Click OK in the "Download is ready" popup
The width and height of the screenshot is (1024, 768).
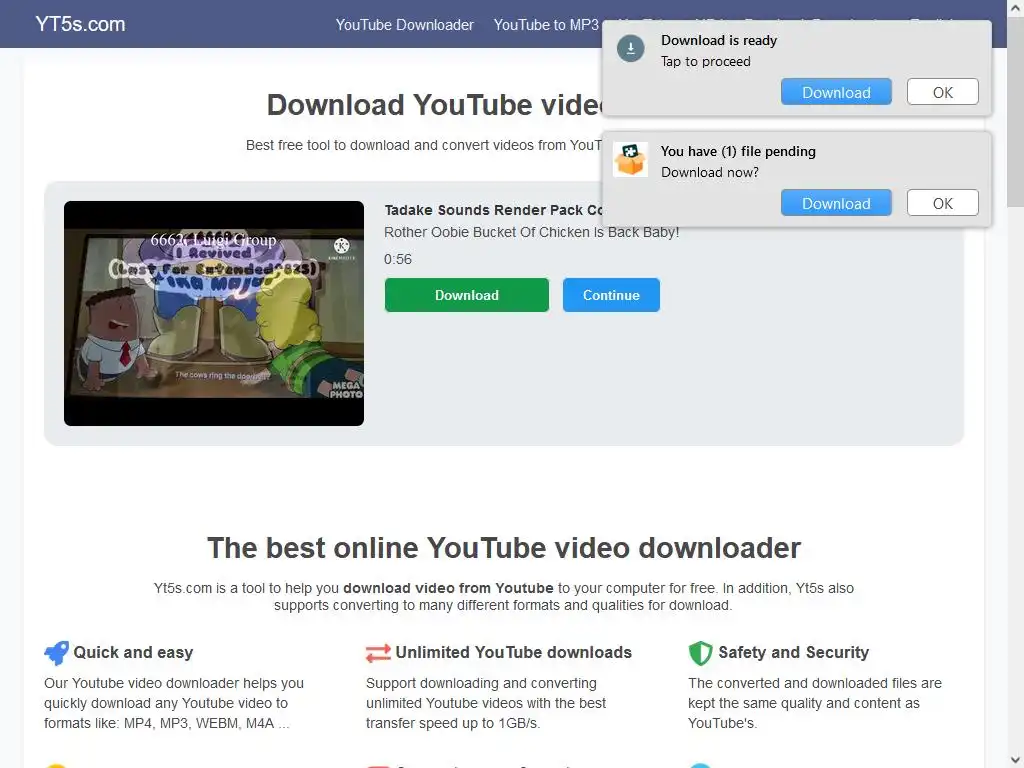pyautogui.click(x=942, y=92)
